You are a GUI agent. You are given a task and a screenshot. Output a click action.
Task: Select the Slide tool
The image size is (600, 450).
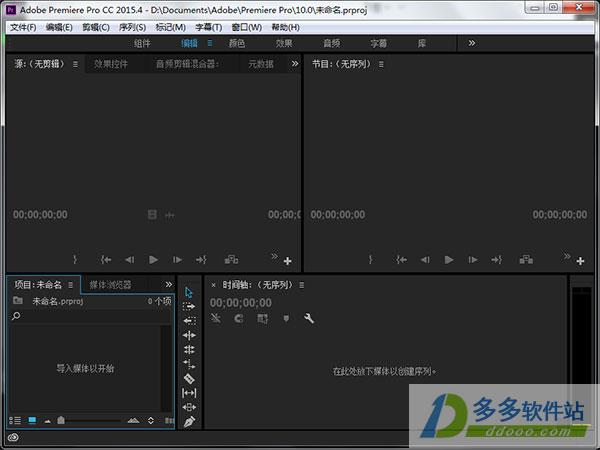pyautogui.click(x=189, y=407)
